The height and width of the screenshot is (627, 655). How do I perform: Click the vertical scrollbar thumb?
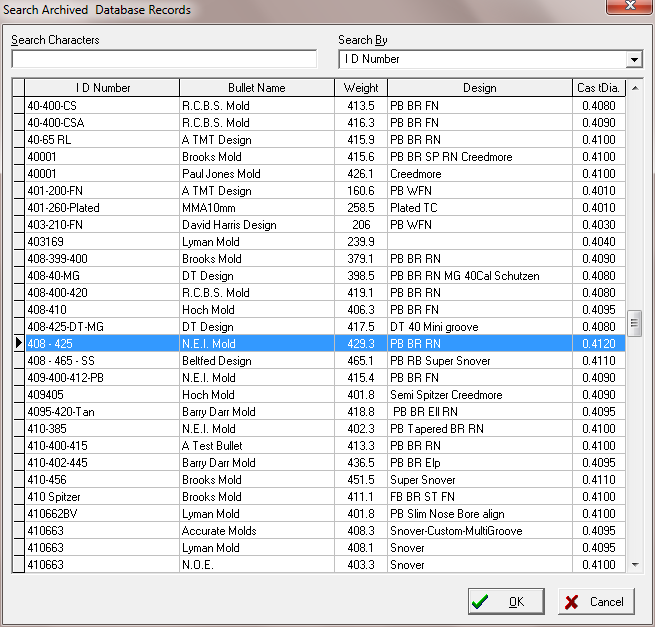(x=635, y=323)
